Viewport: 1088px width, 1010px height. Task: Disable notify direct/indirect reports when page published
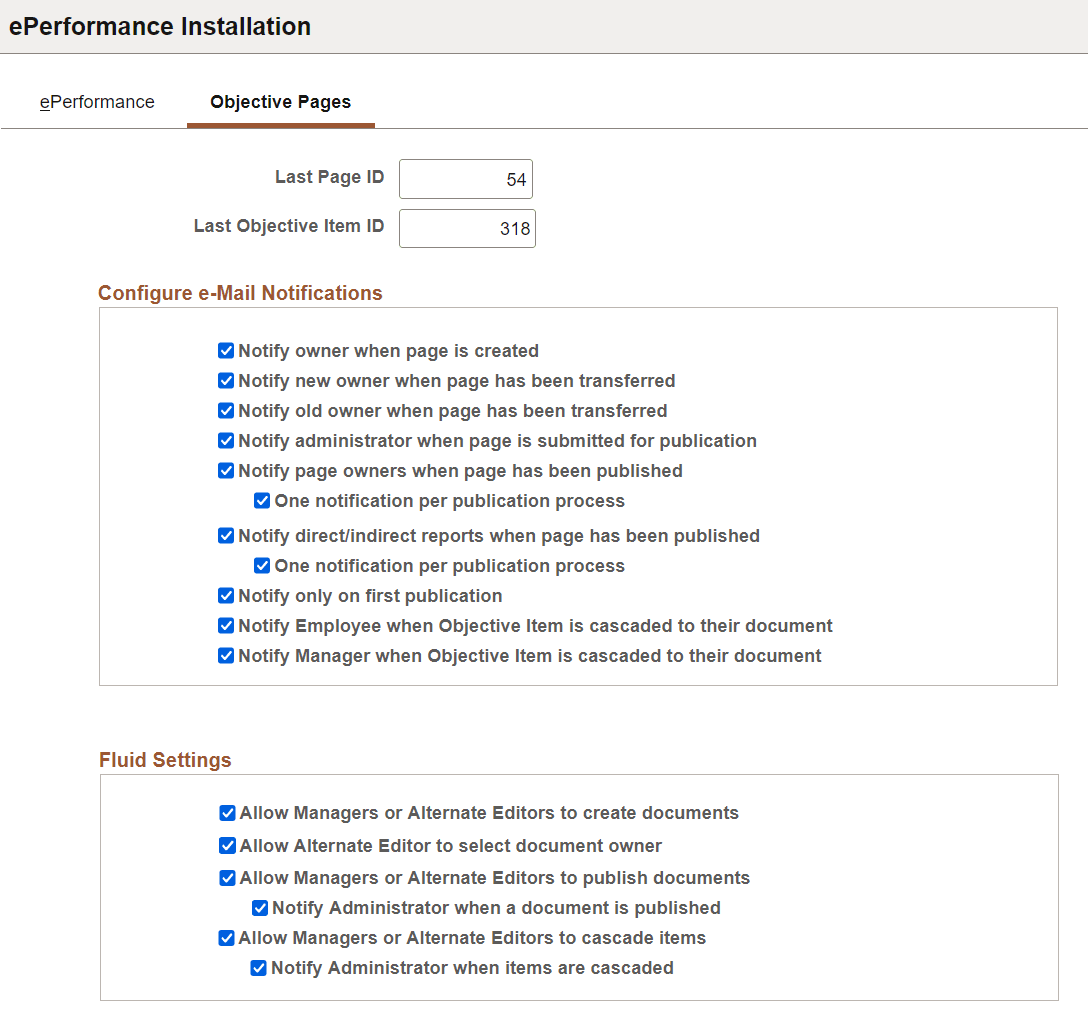click(x=225, y=535)
